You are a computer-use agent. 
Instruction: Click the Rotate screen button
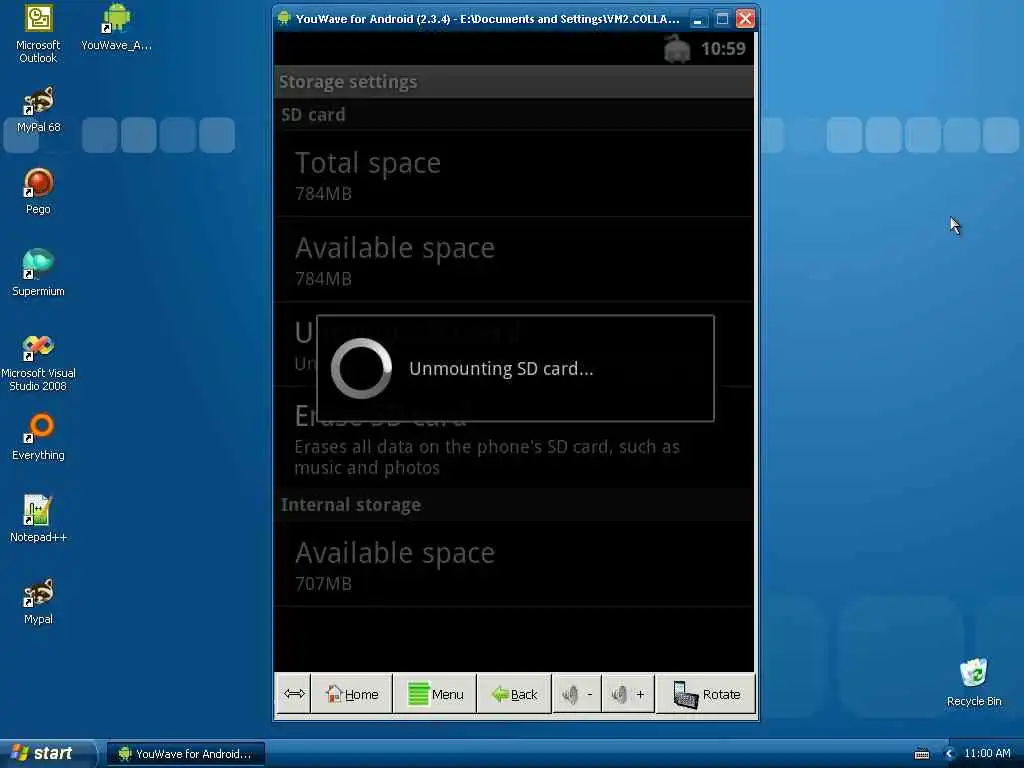click(x=705, y=694)
